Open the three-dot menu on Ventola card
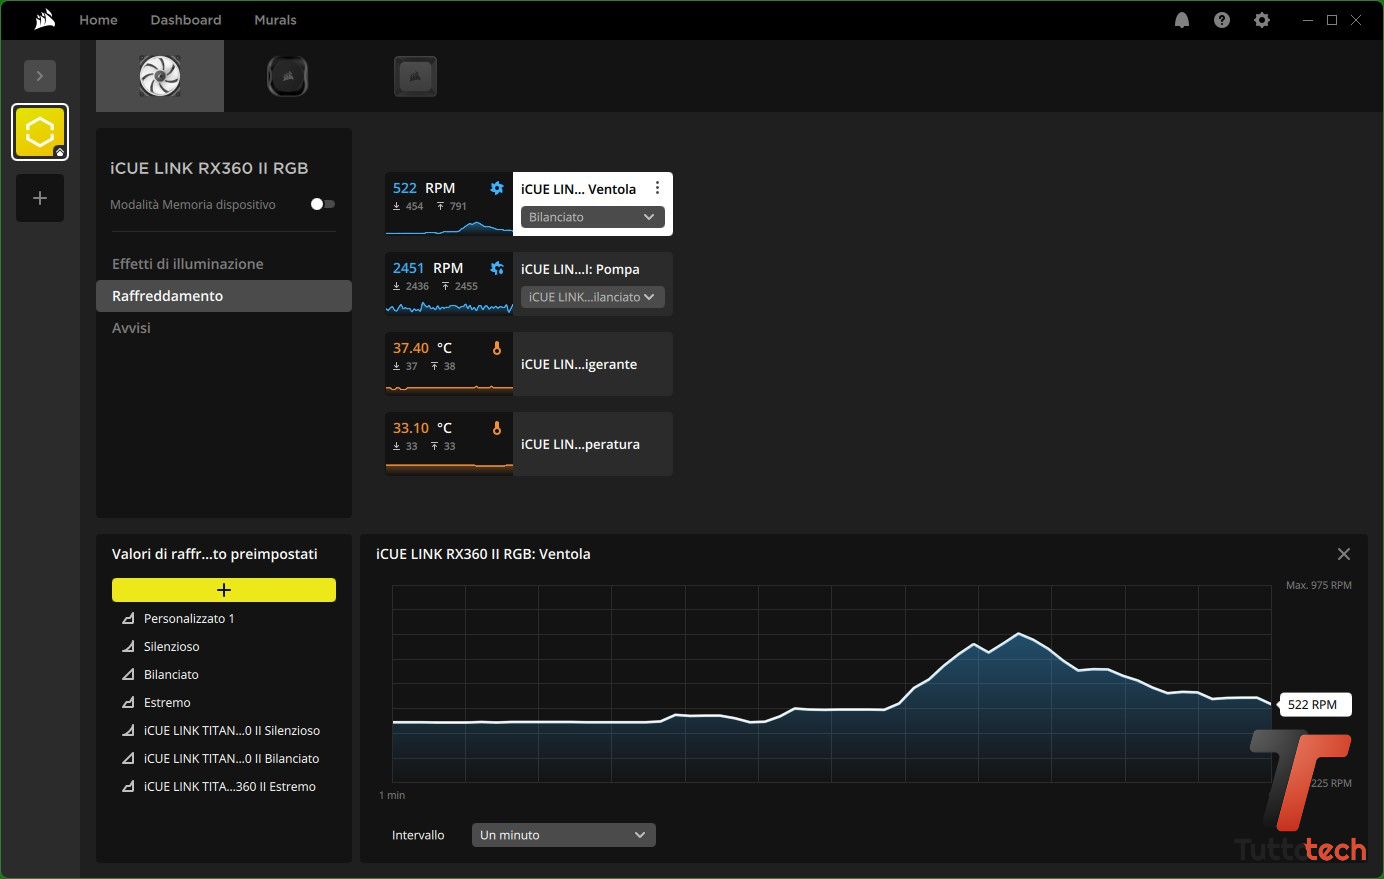1384x879 pixels. [x=657, y=188]
